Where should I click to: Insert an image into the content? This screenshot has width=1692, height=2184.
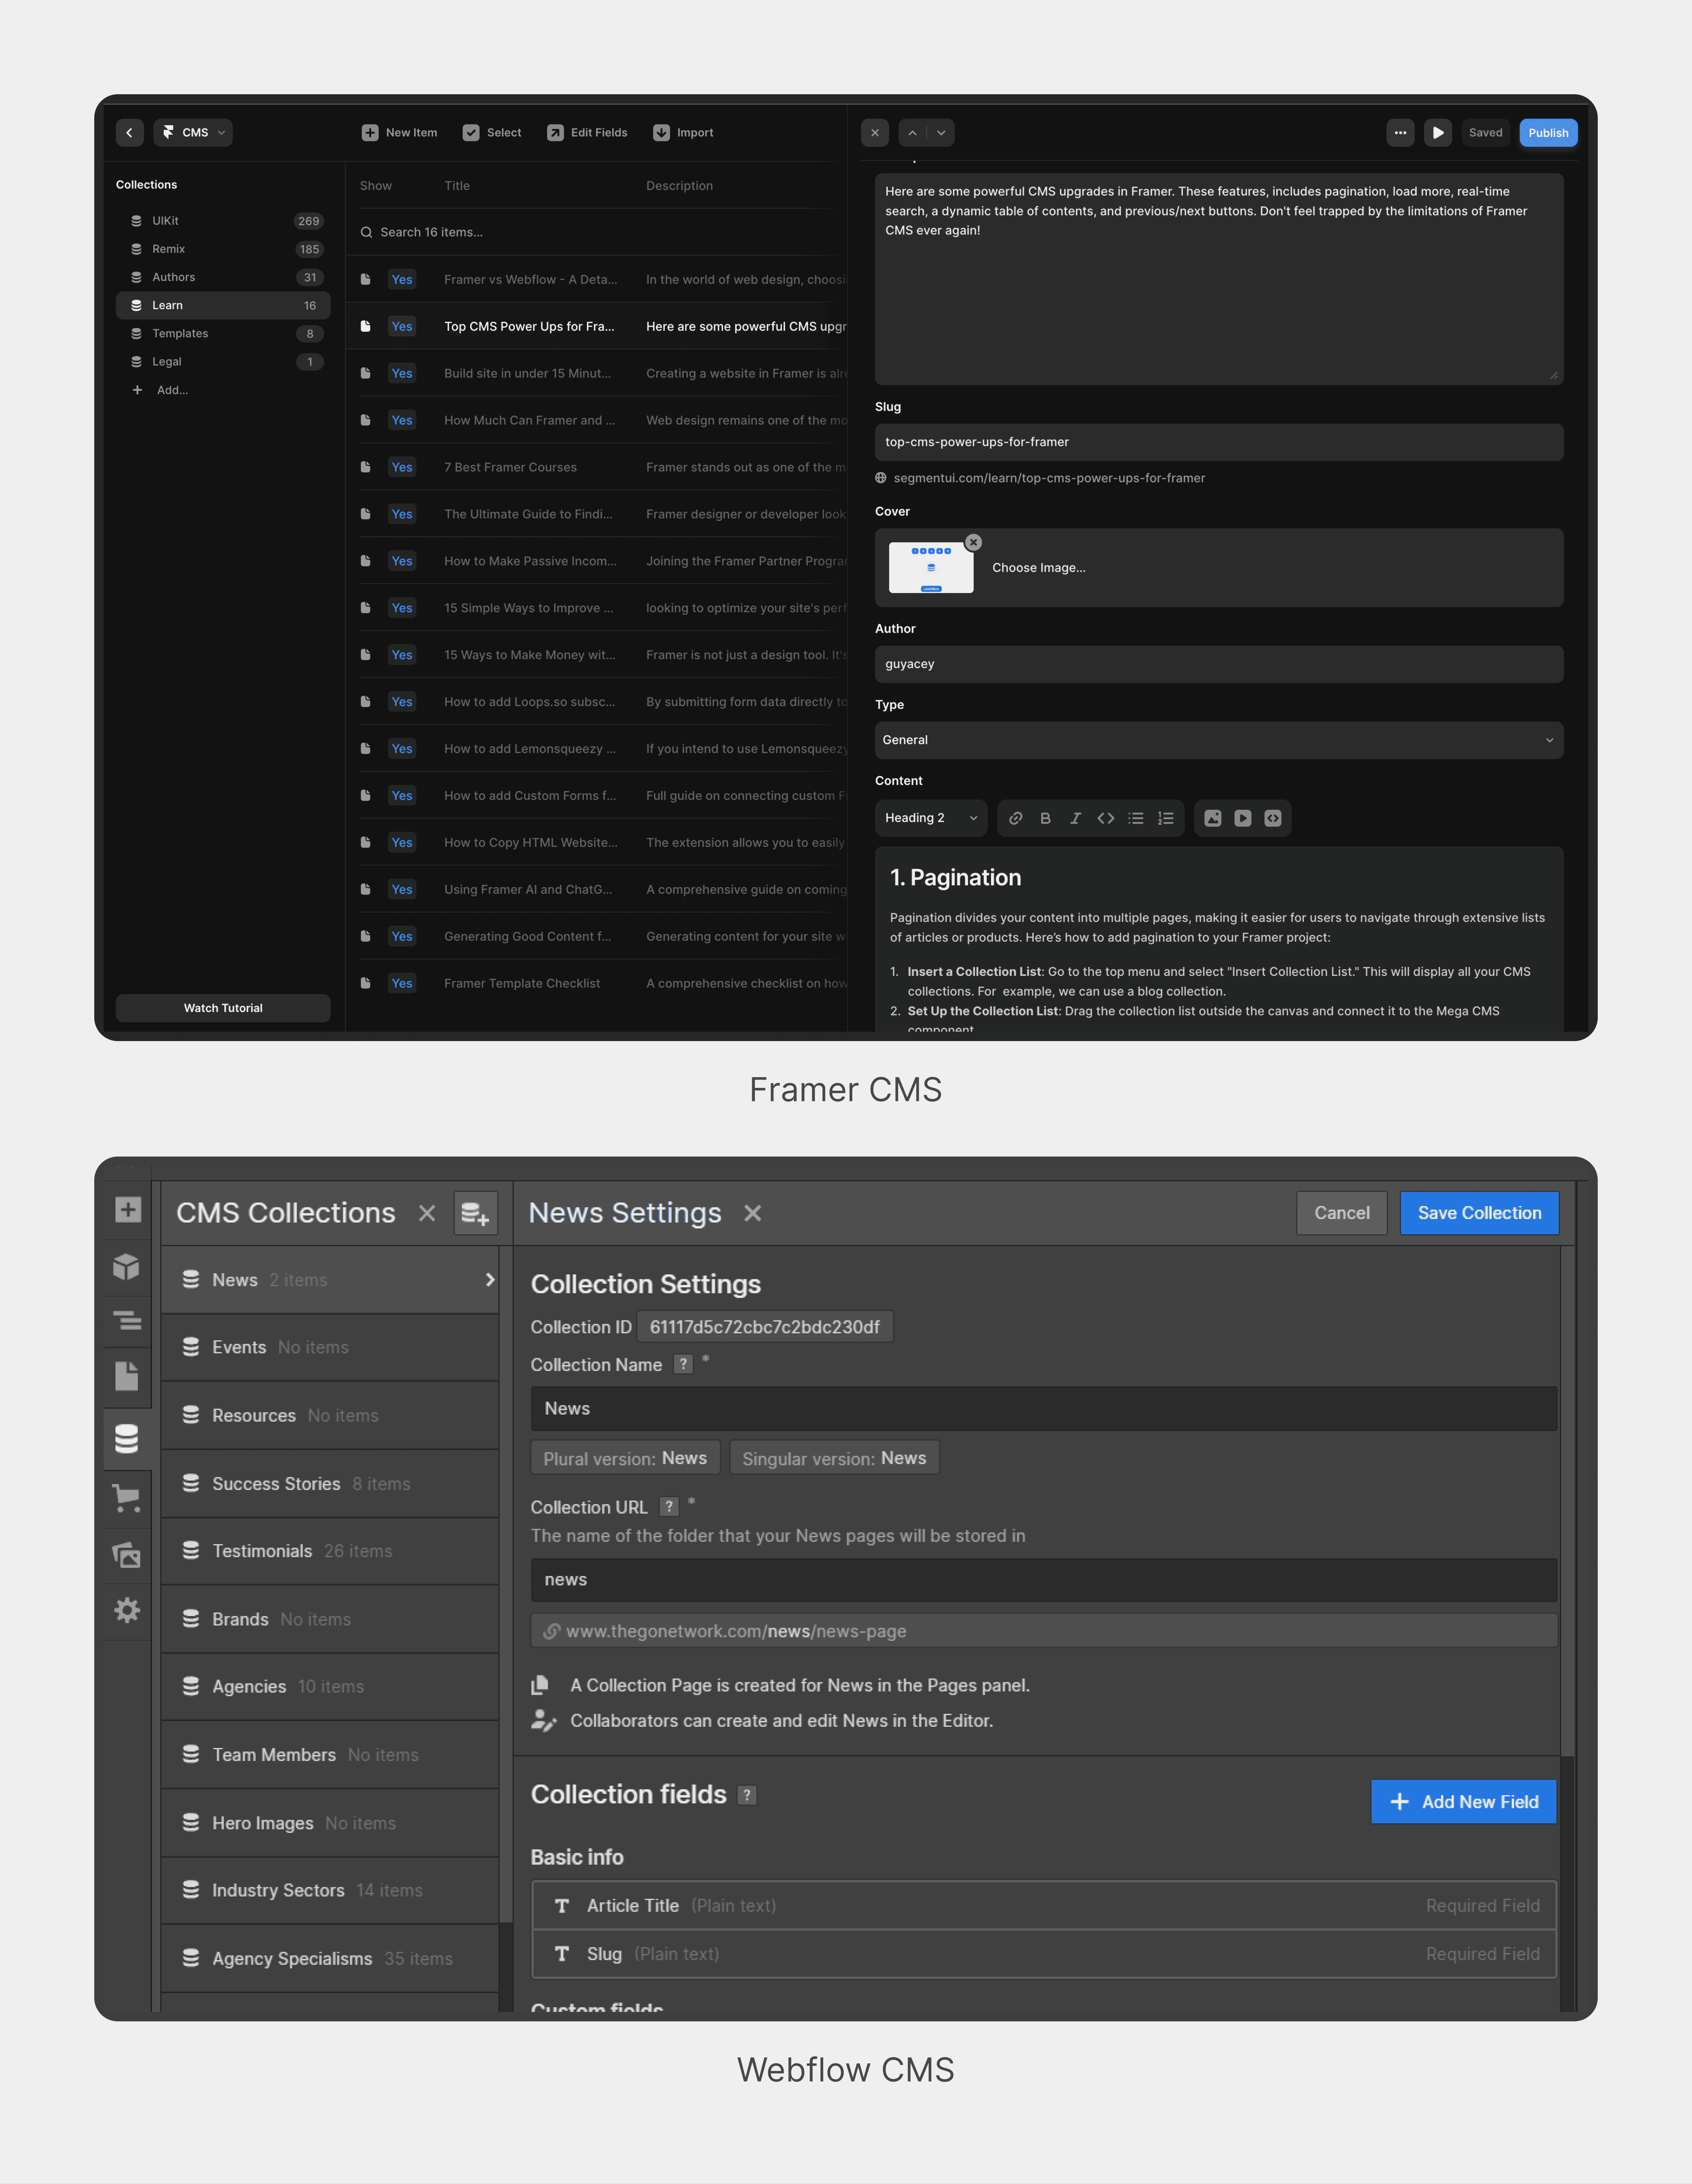1212,818
